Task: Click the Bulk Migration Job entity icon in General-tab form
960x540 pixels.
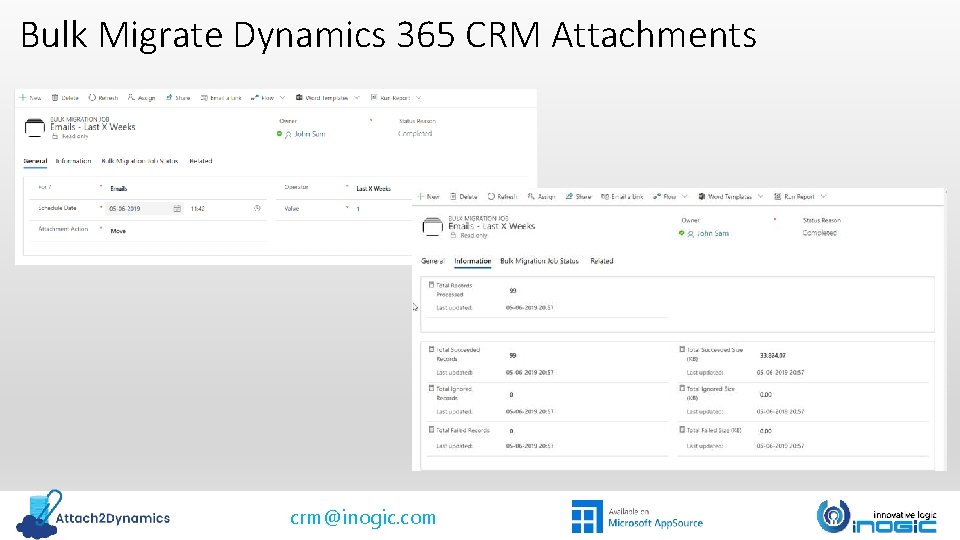Action: coord(35,127)
